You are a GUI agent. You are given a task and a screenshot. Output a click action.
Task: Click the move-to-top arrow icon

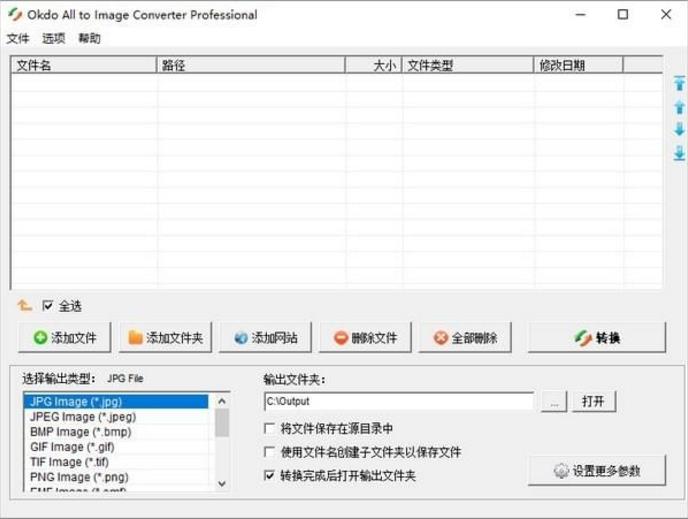pos(679,84)
